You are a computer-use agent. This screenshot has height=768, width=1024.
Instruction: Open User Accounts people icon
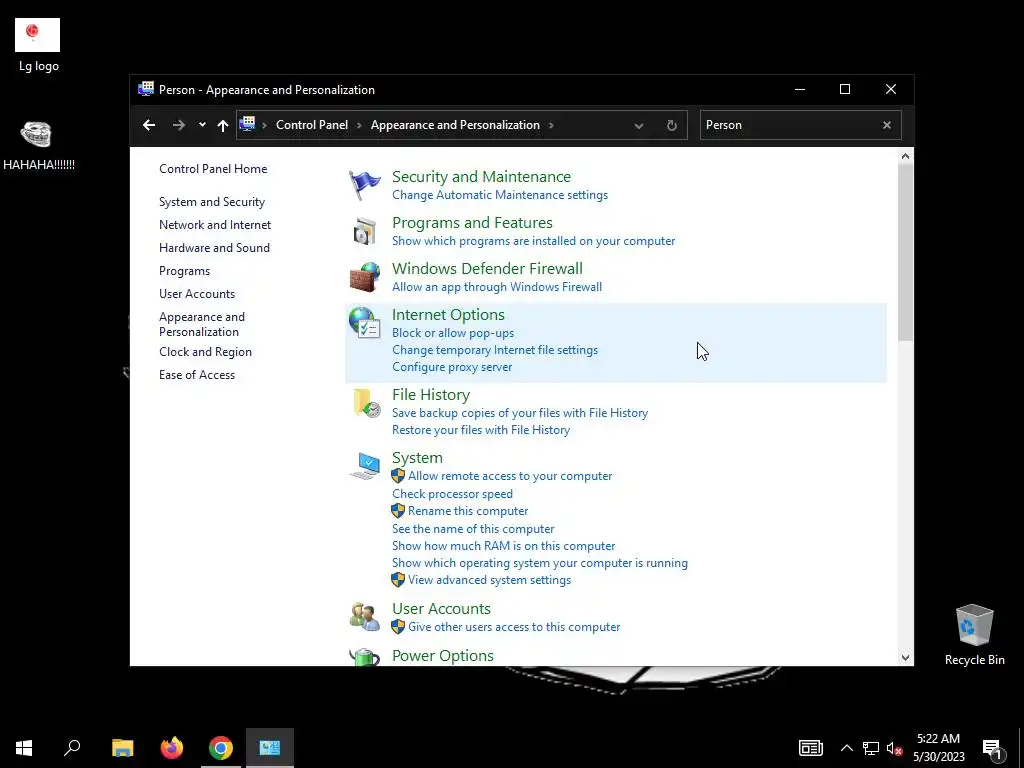364,616
